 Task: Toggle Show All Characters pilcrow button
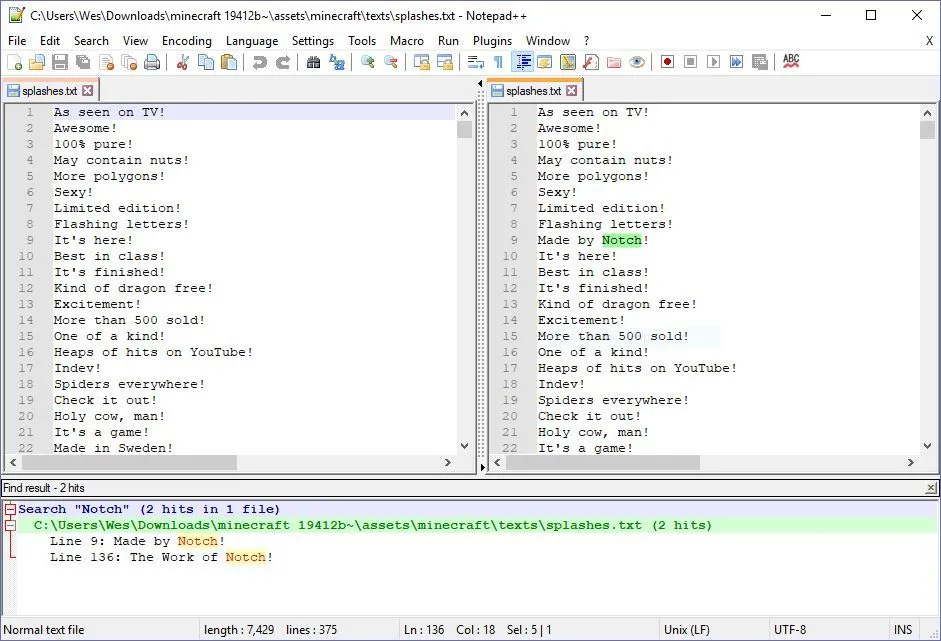coord(498,62)
